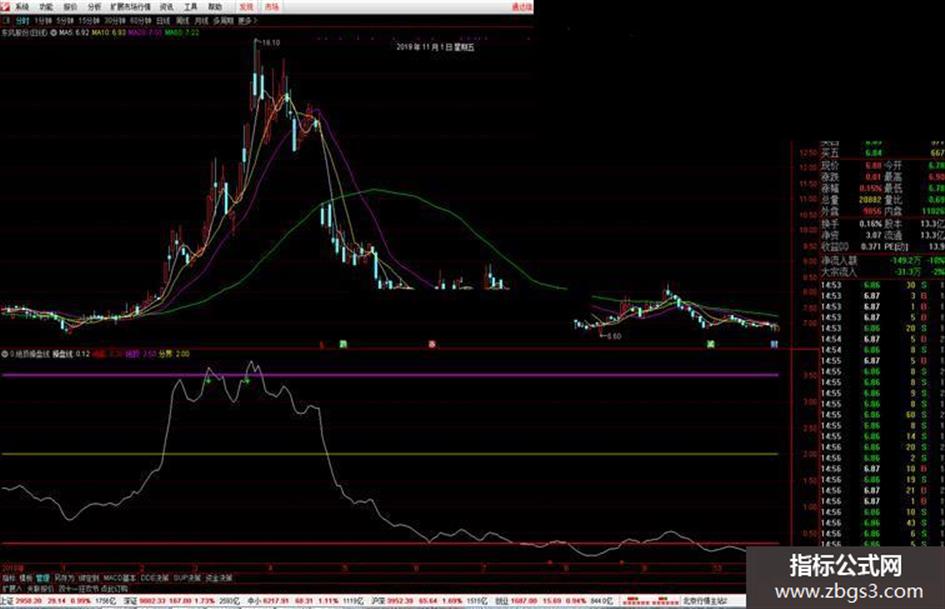Switch to the 发现 tab
945x609 pixels.
(246, 7)
